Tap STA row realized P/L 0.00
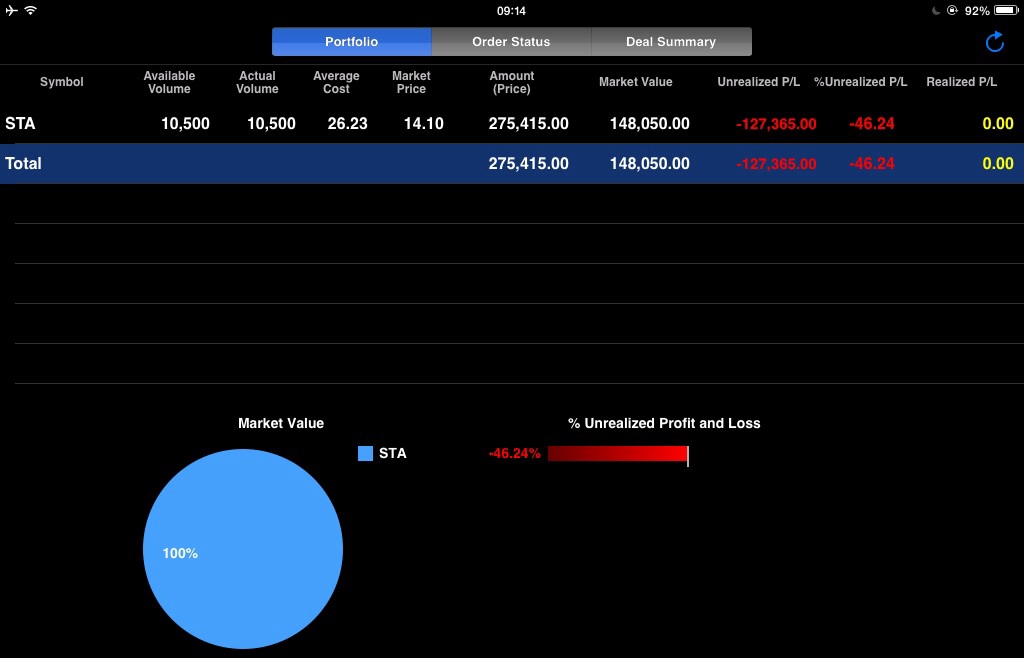This screenshot has width=1024, height=658. pyautogui.click(x=998, y=123)
